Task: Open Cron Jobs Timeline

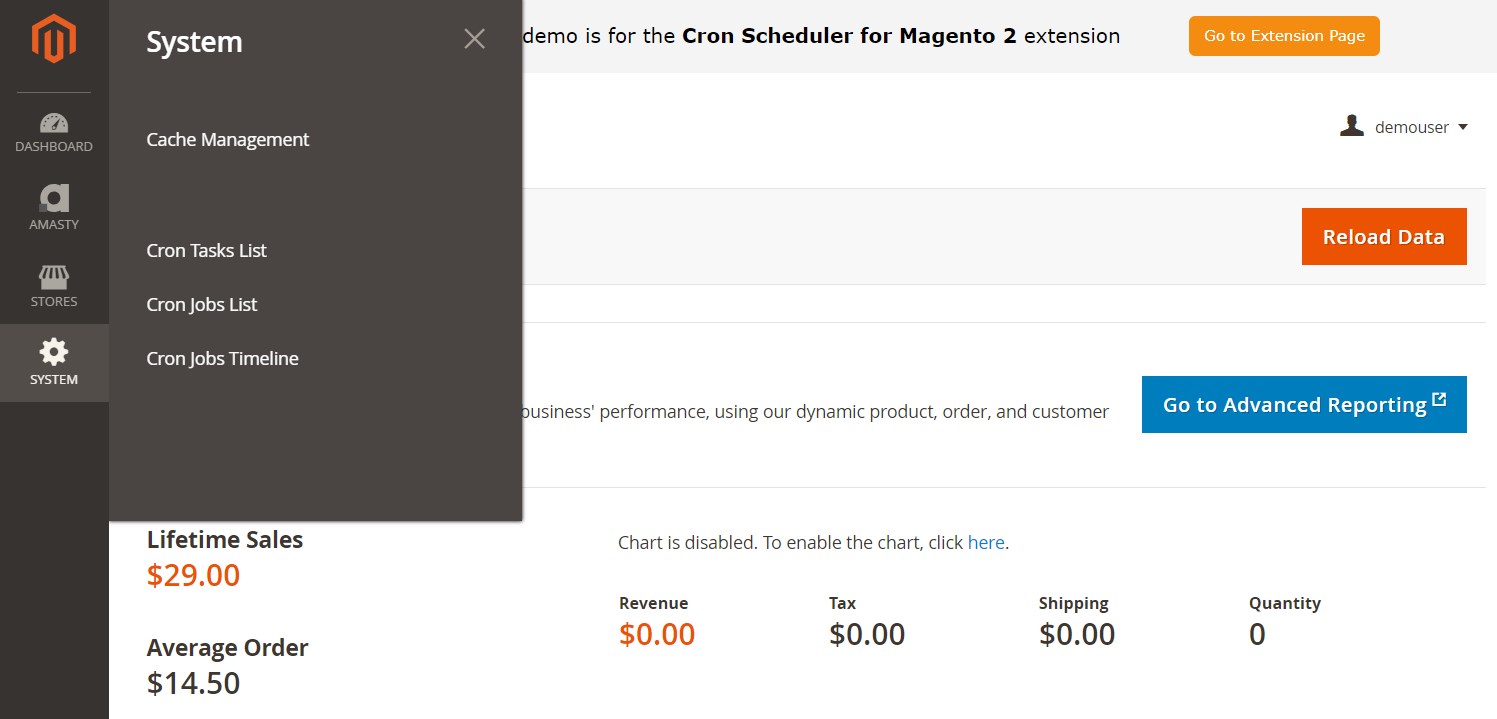Action: click(223, 359)
